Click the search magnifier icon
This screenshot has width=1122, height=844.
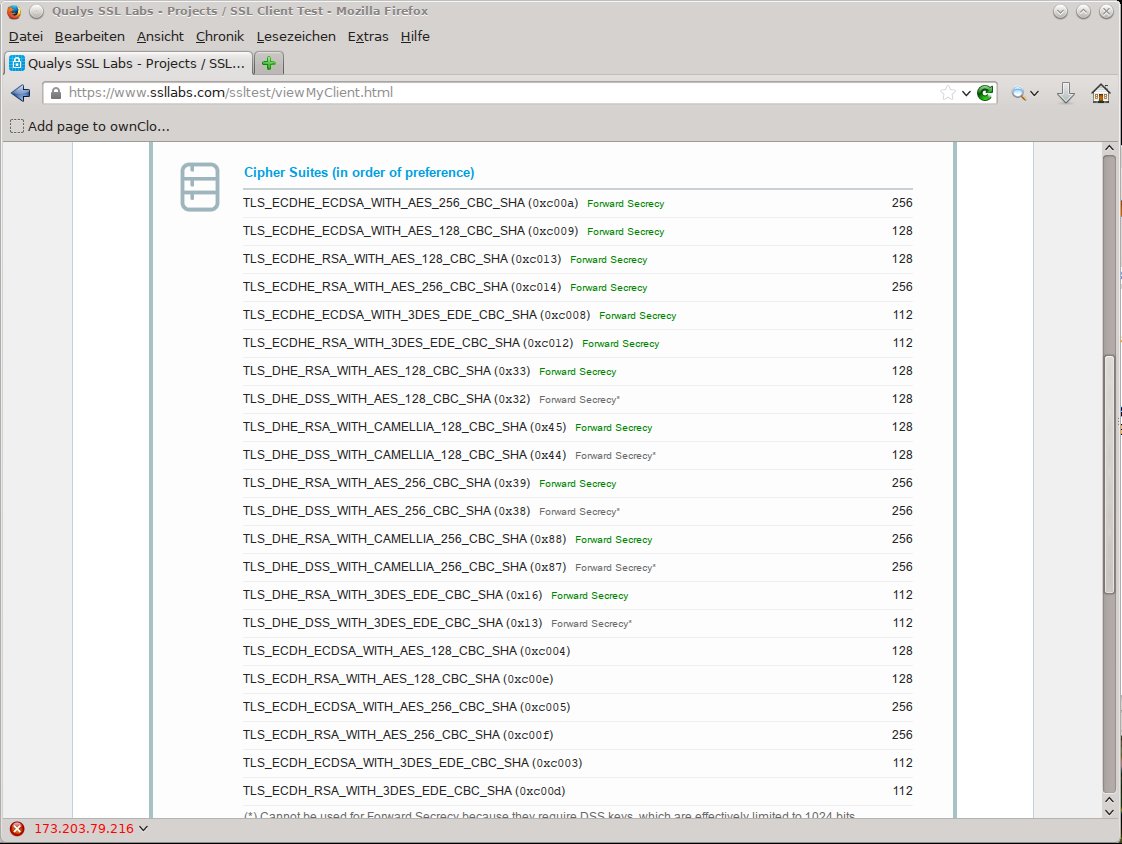point(1018,93)
